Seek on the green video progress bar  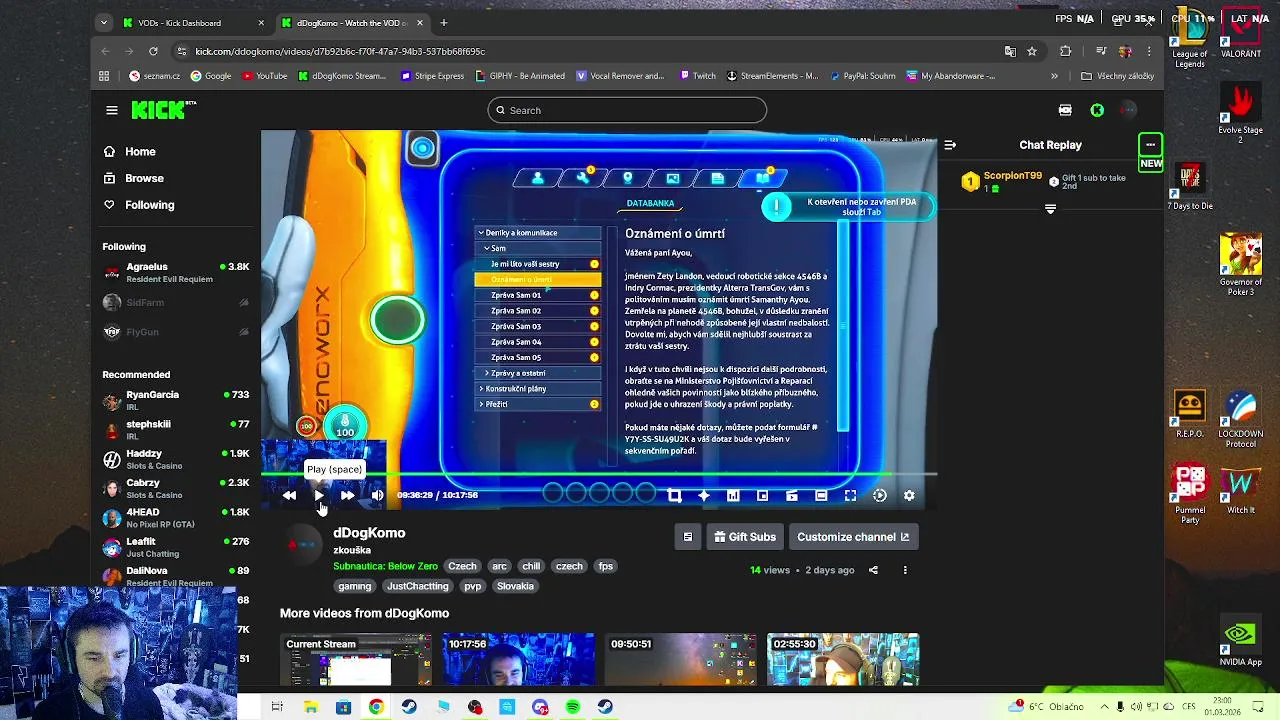point(599,474)
